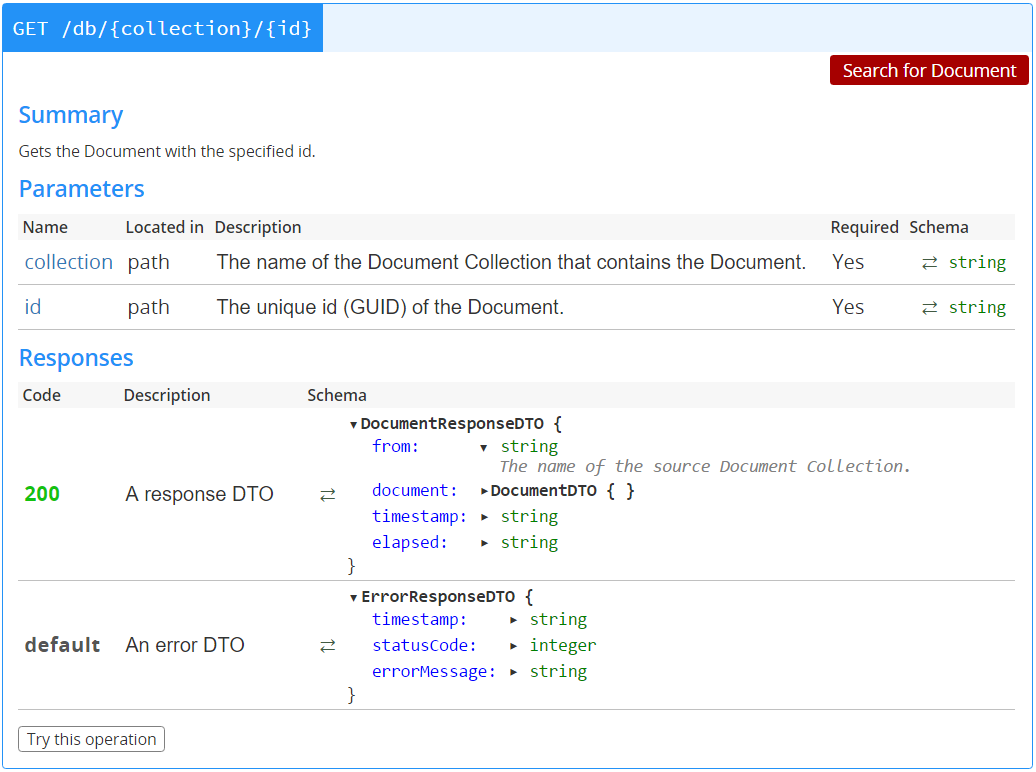Screen dimensions: 1036x772
Task: Click the Schema column header in Responses table
Action: tap(337, 395)
